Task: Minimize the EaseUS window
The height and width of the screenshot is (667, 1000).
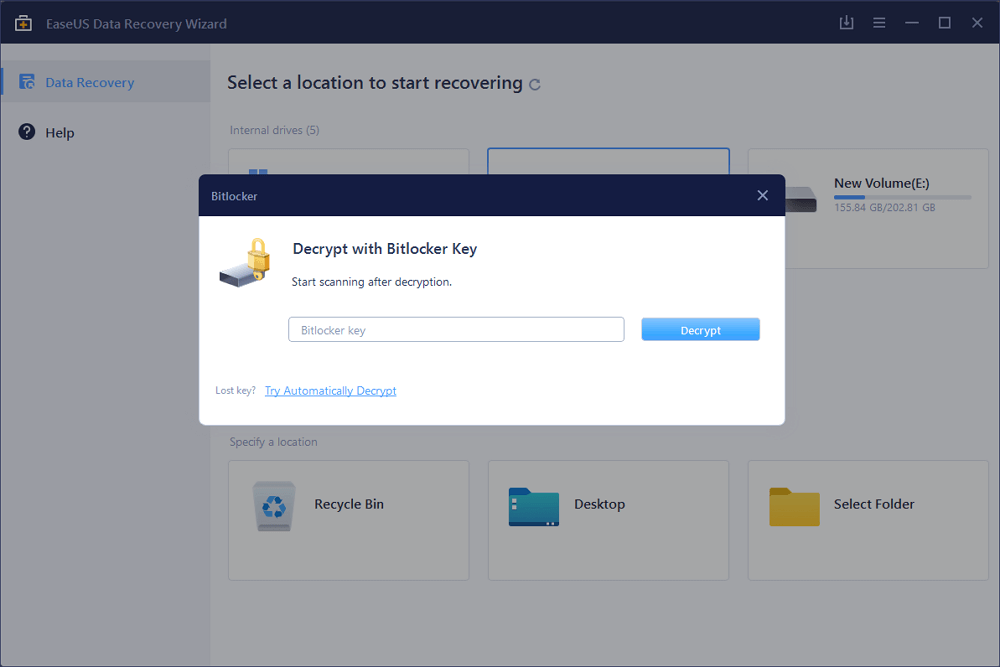Action: tap(911, 23)
